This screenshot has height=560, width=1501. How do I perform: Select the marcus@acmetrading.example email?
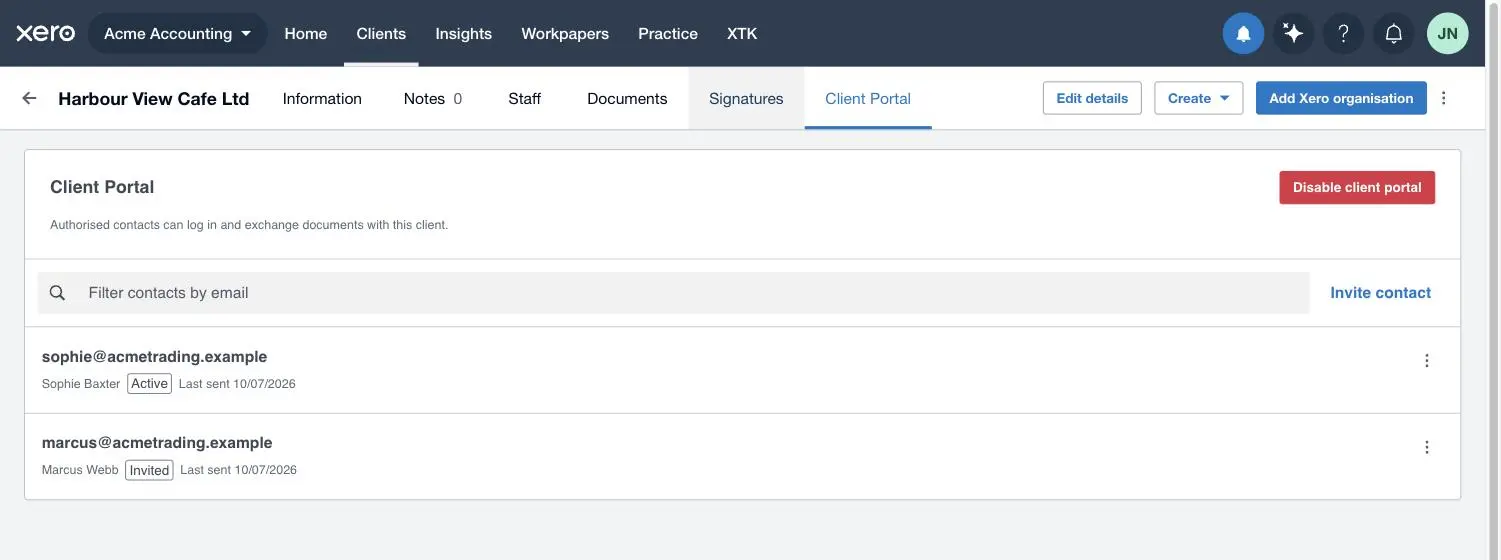point(157,443)
